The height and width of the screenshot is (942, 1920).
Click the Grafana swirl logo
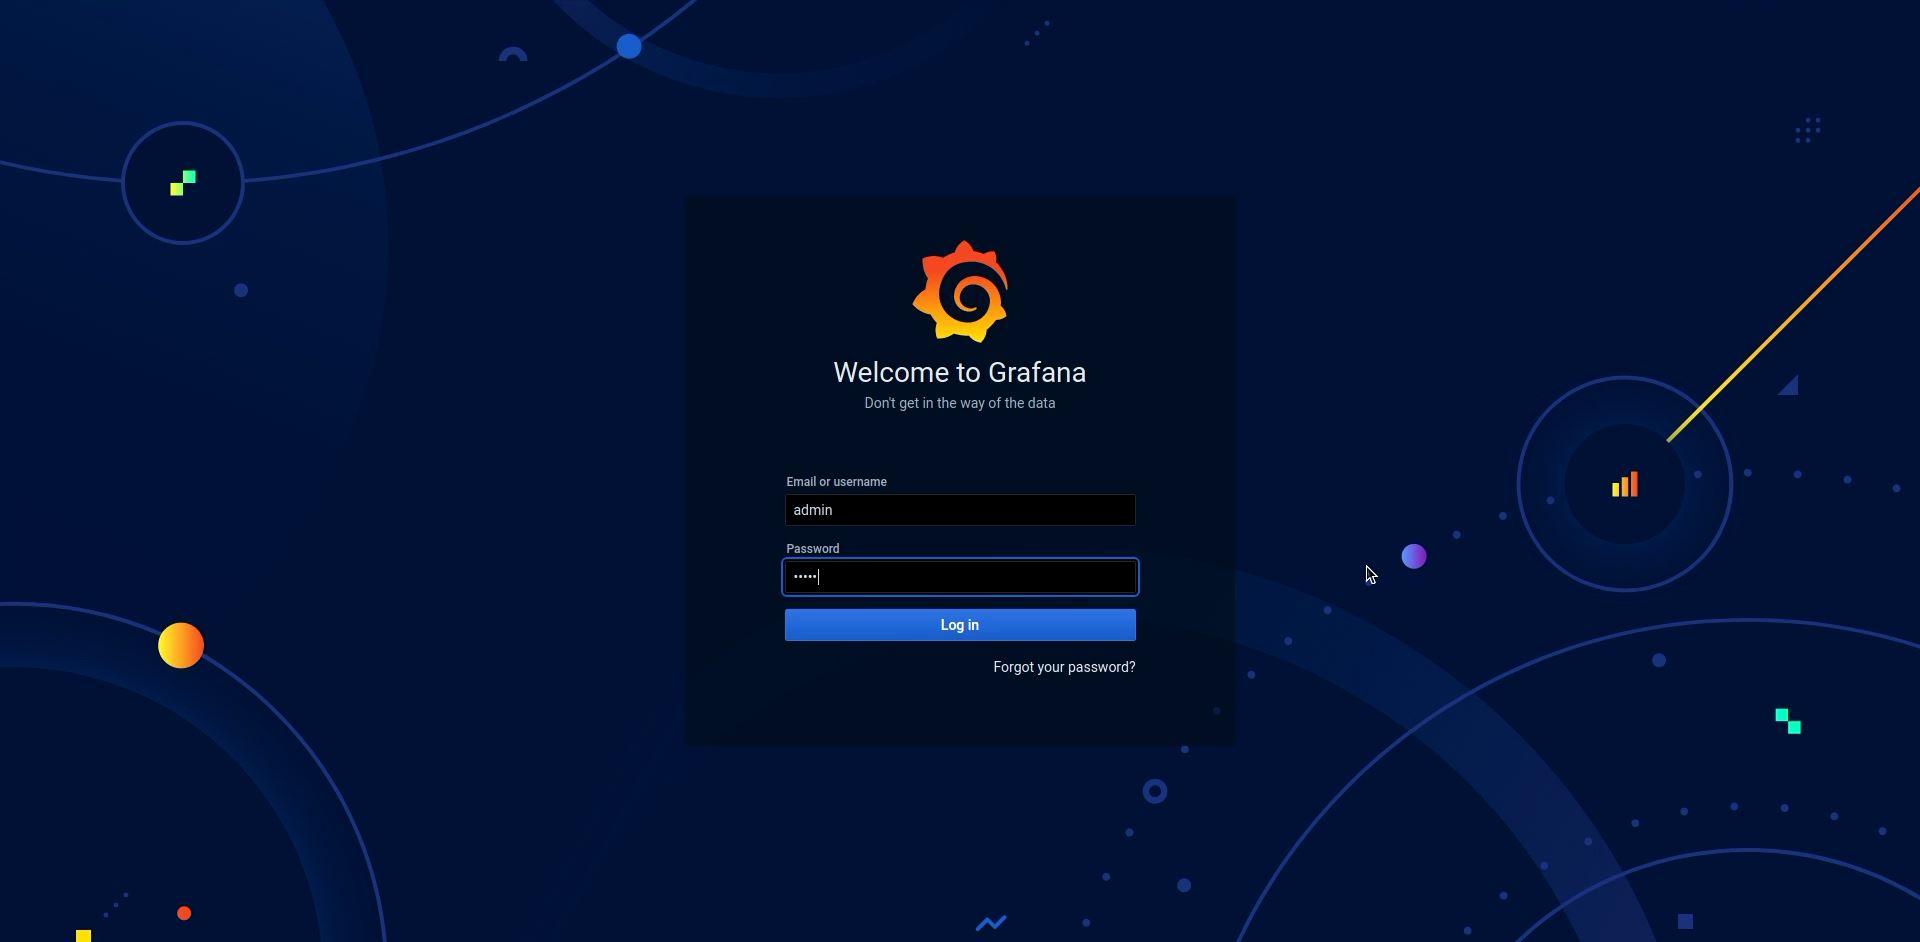[x=960, y=291]
